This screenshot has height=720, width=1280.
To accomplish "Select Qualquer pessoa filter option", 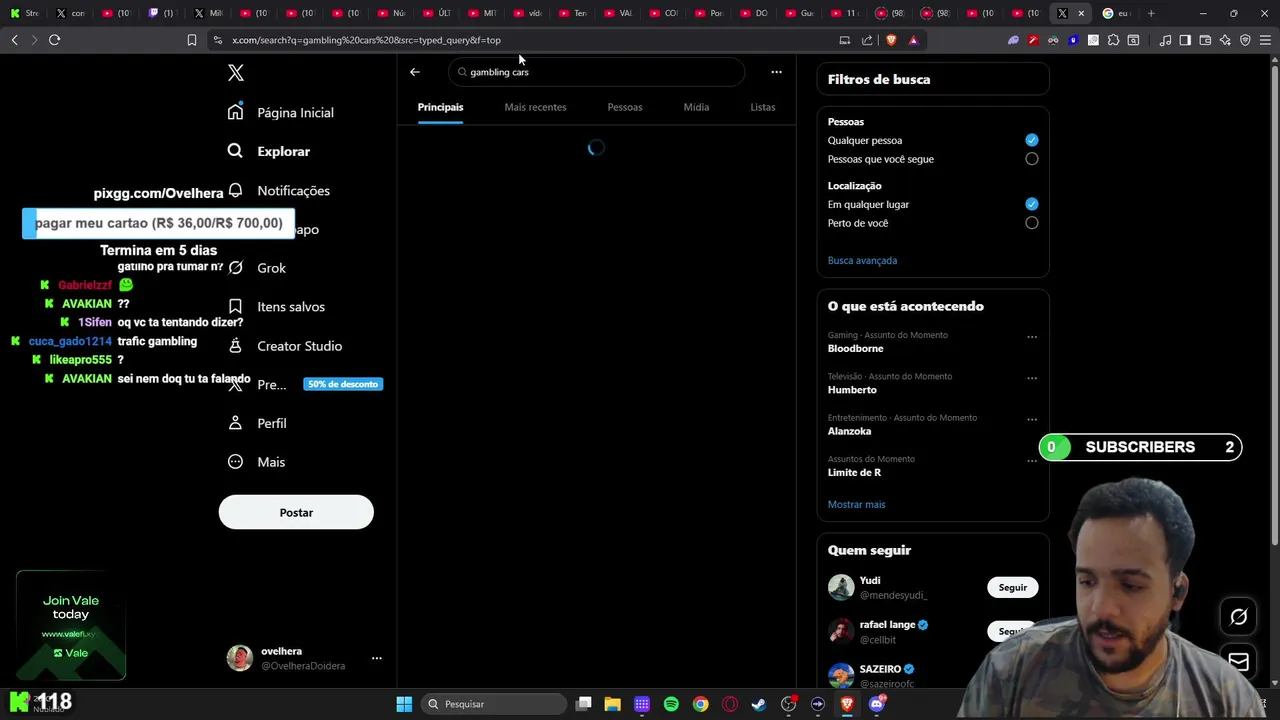I will (x=1032, y=140).
